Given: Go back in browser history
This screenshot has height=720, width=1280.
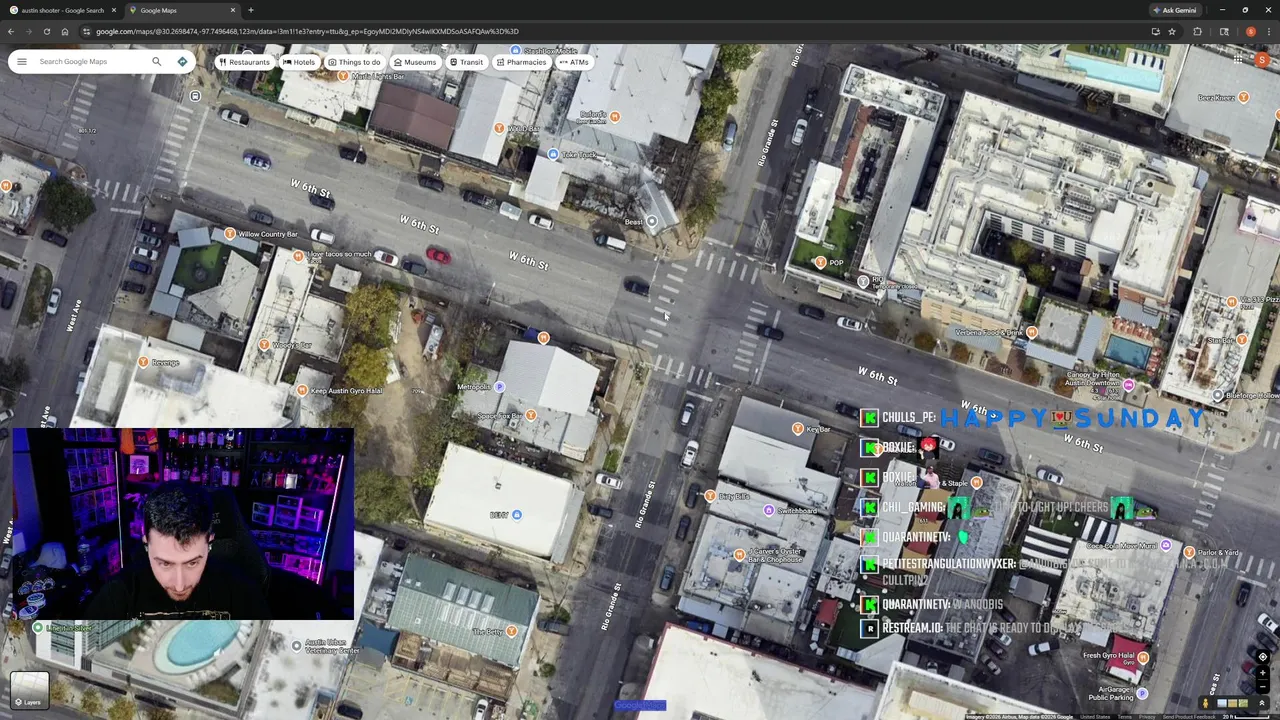Looking at the screenshot, I should (11, 31).
